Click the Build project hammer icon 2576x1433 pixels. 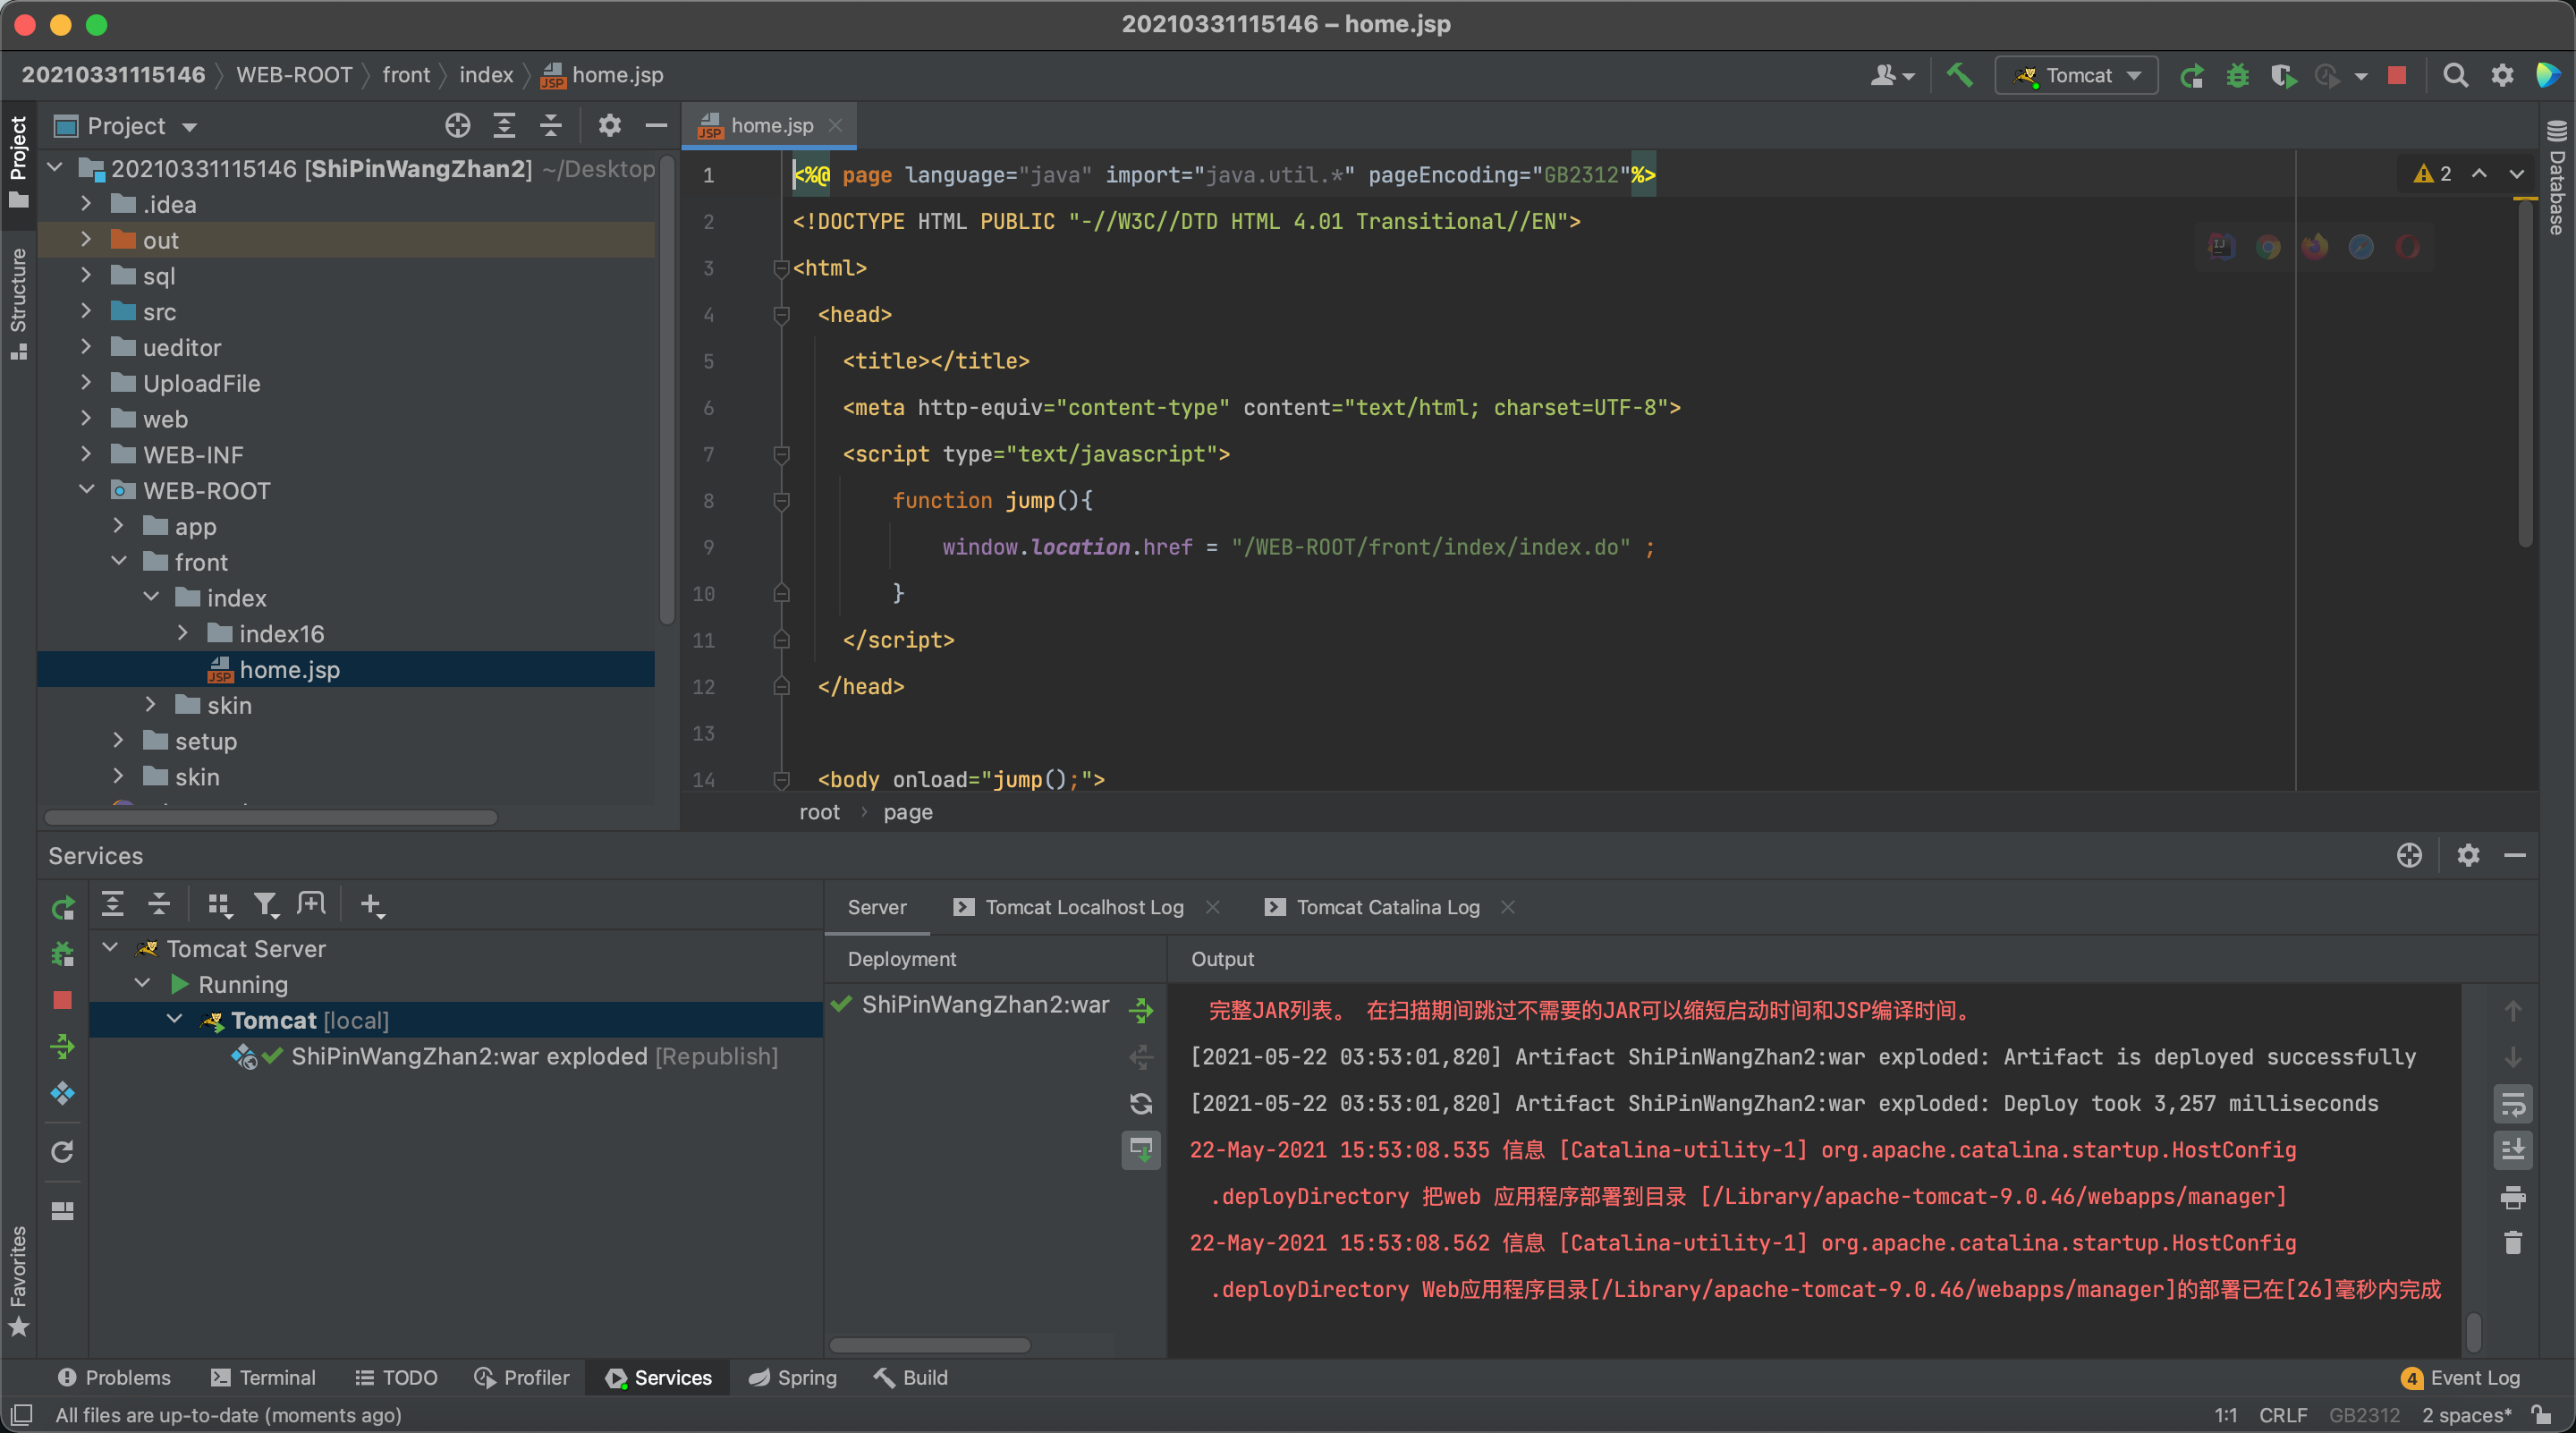(x=1959, y=75)
